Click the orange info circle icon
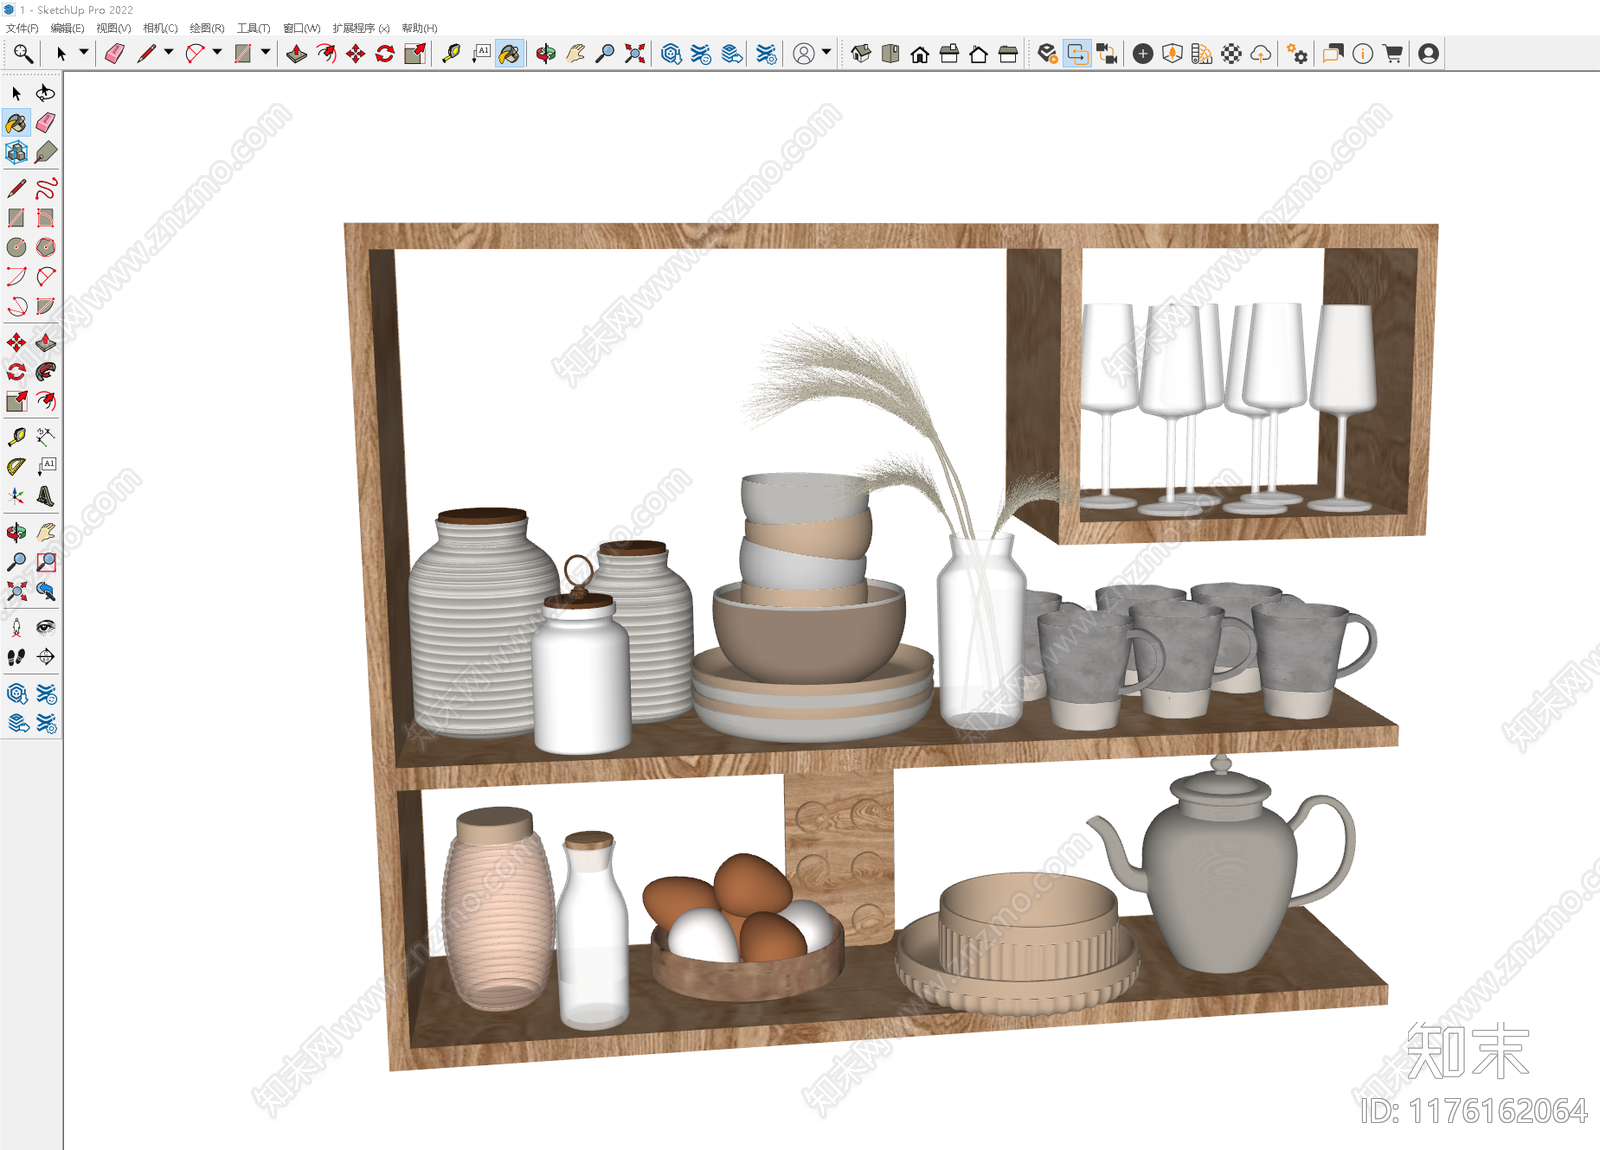 click(x=1362, y=54)
